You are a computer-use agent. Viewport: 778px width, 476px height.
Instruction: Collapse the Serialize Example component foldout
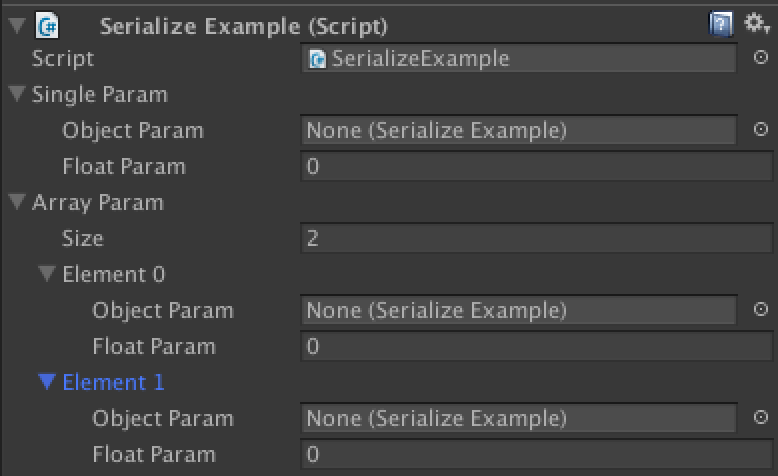pos(17,25)
